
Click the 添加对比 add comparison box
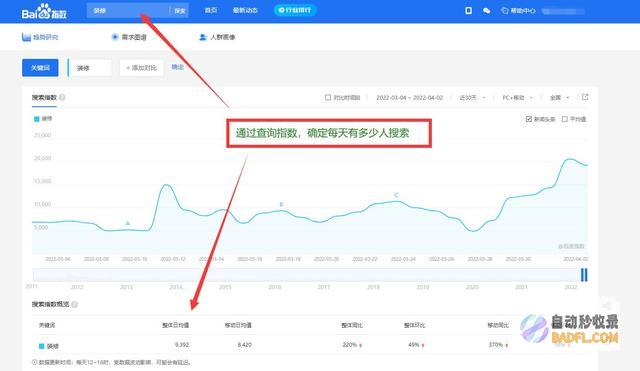pyautogui.click(x=141, y=68)
